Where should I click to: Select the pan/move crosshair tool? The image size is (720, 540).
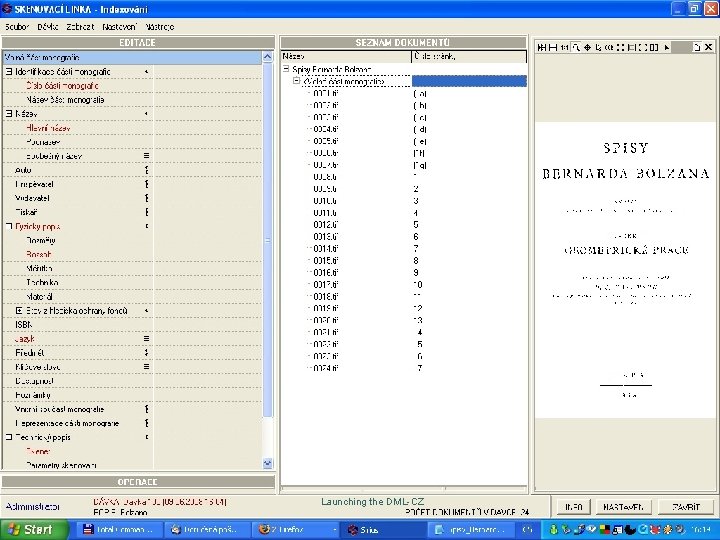(x=587, y=47)
